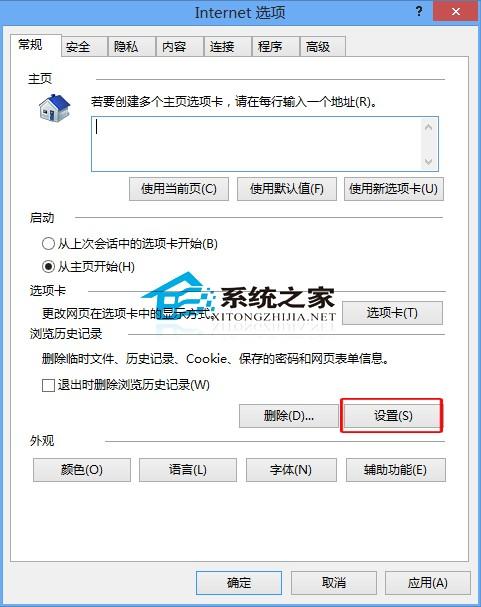Click inside the home page address field
The height and width of the screenshot is (607, 481).
coord(256,144)
